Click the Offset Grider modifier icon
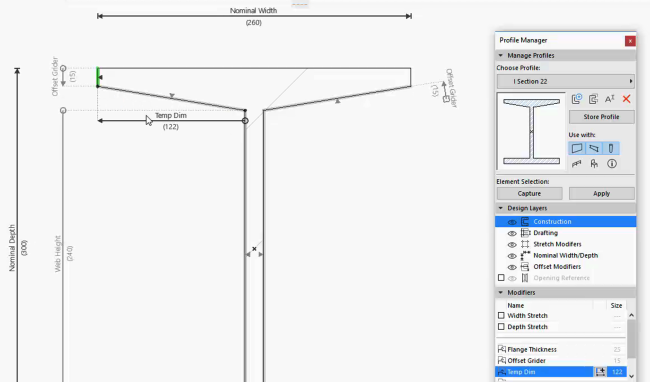The width and height of the screenshot is (650, 382). tap(502, 360)
